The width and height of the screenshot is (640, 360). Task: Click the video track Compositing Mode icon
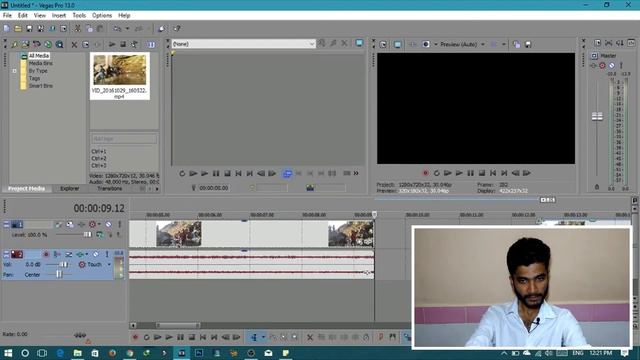pyautogui.click(x=100, y=235)
